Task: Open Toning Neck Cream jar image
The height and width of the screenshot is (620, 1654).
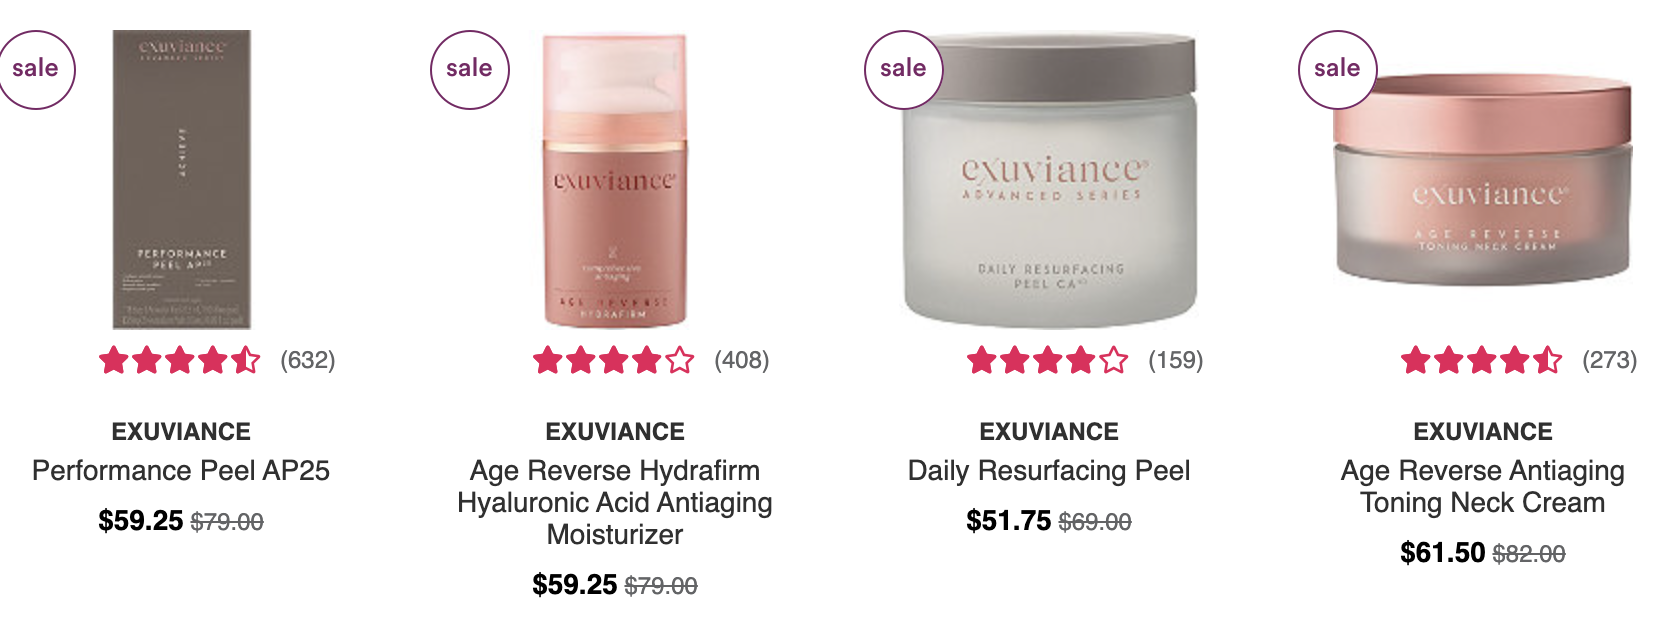Action: 1484,180
